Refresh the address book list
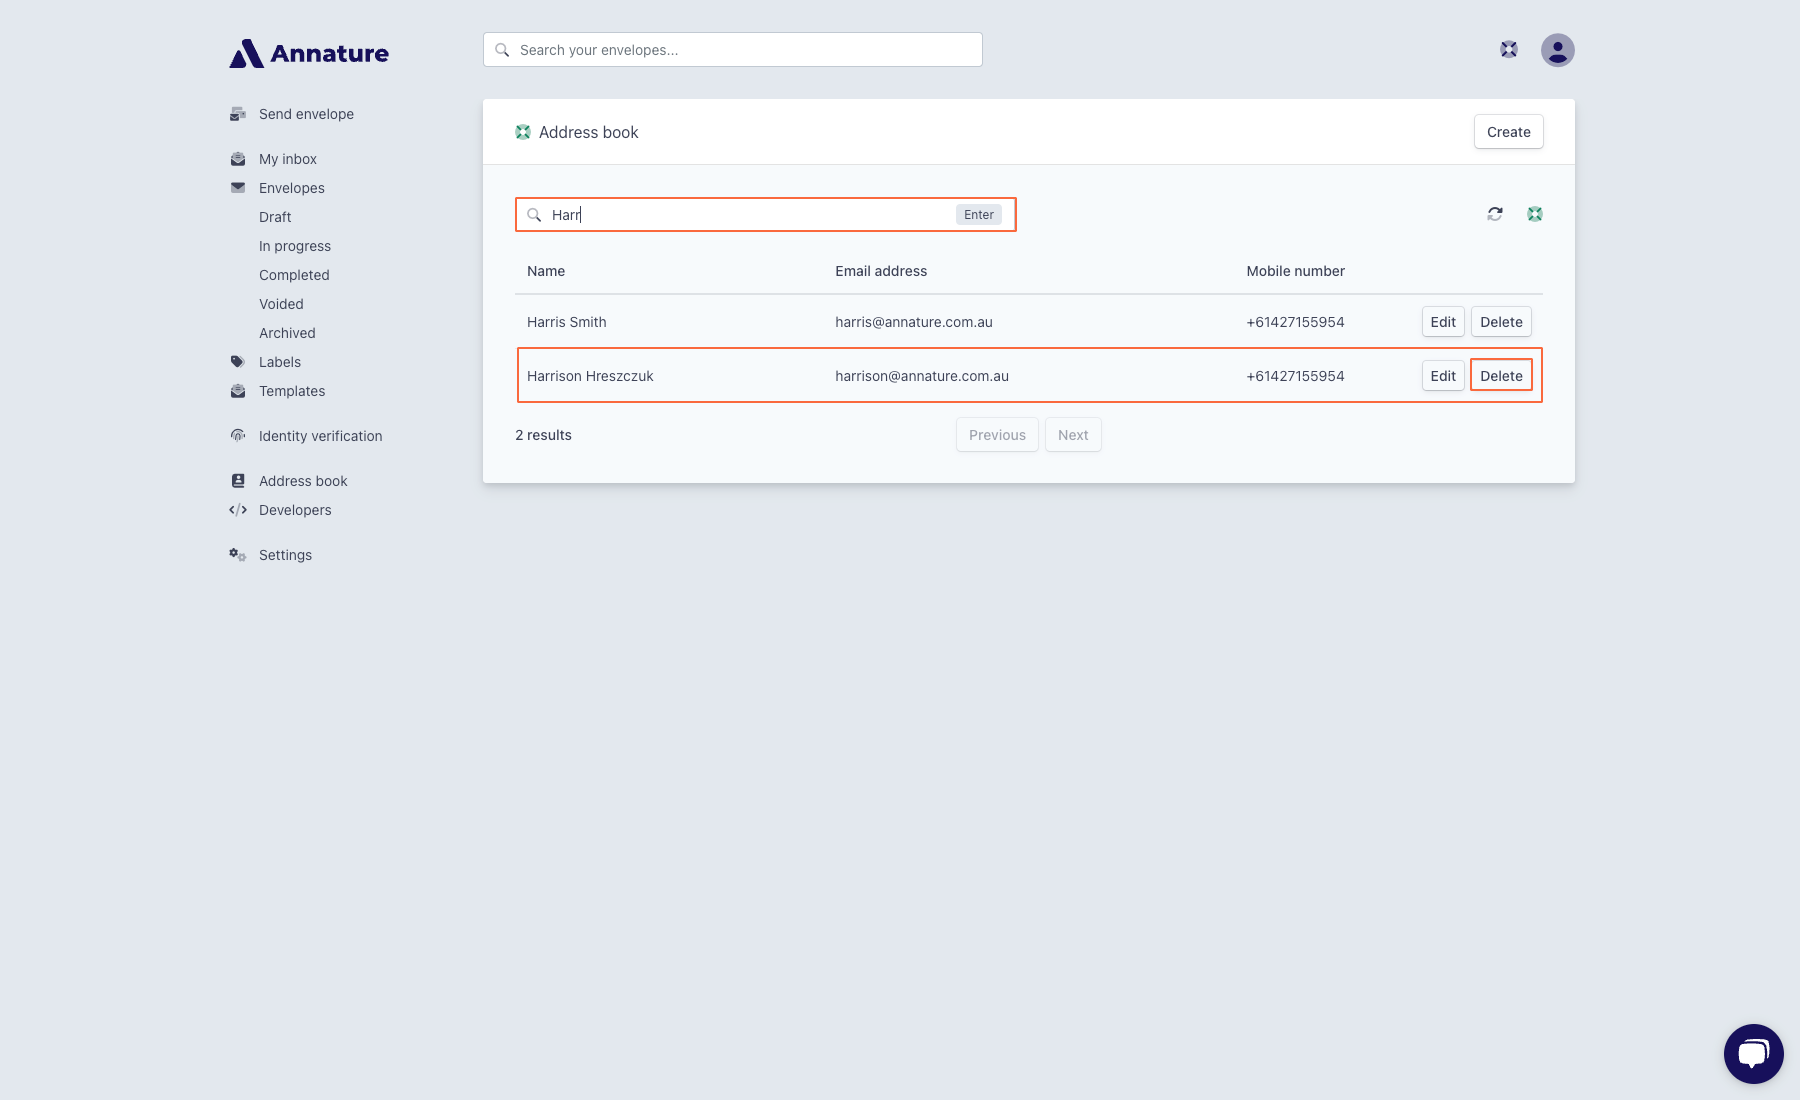The height and width of the screenshot is (1100, 1800). [1495, 214]
